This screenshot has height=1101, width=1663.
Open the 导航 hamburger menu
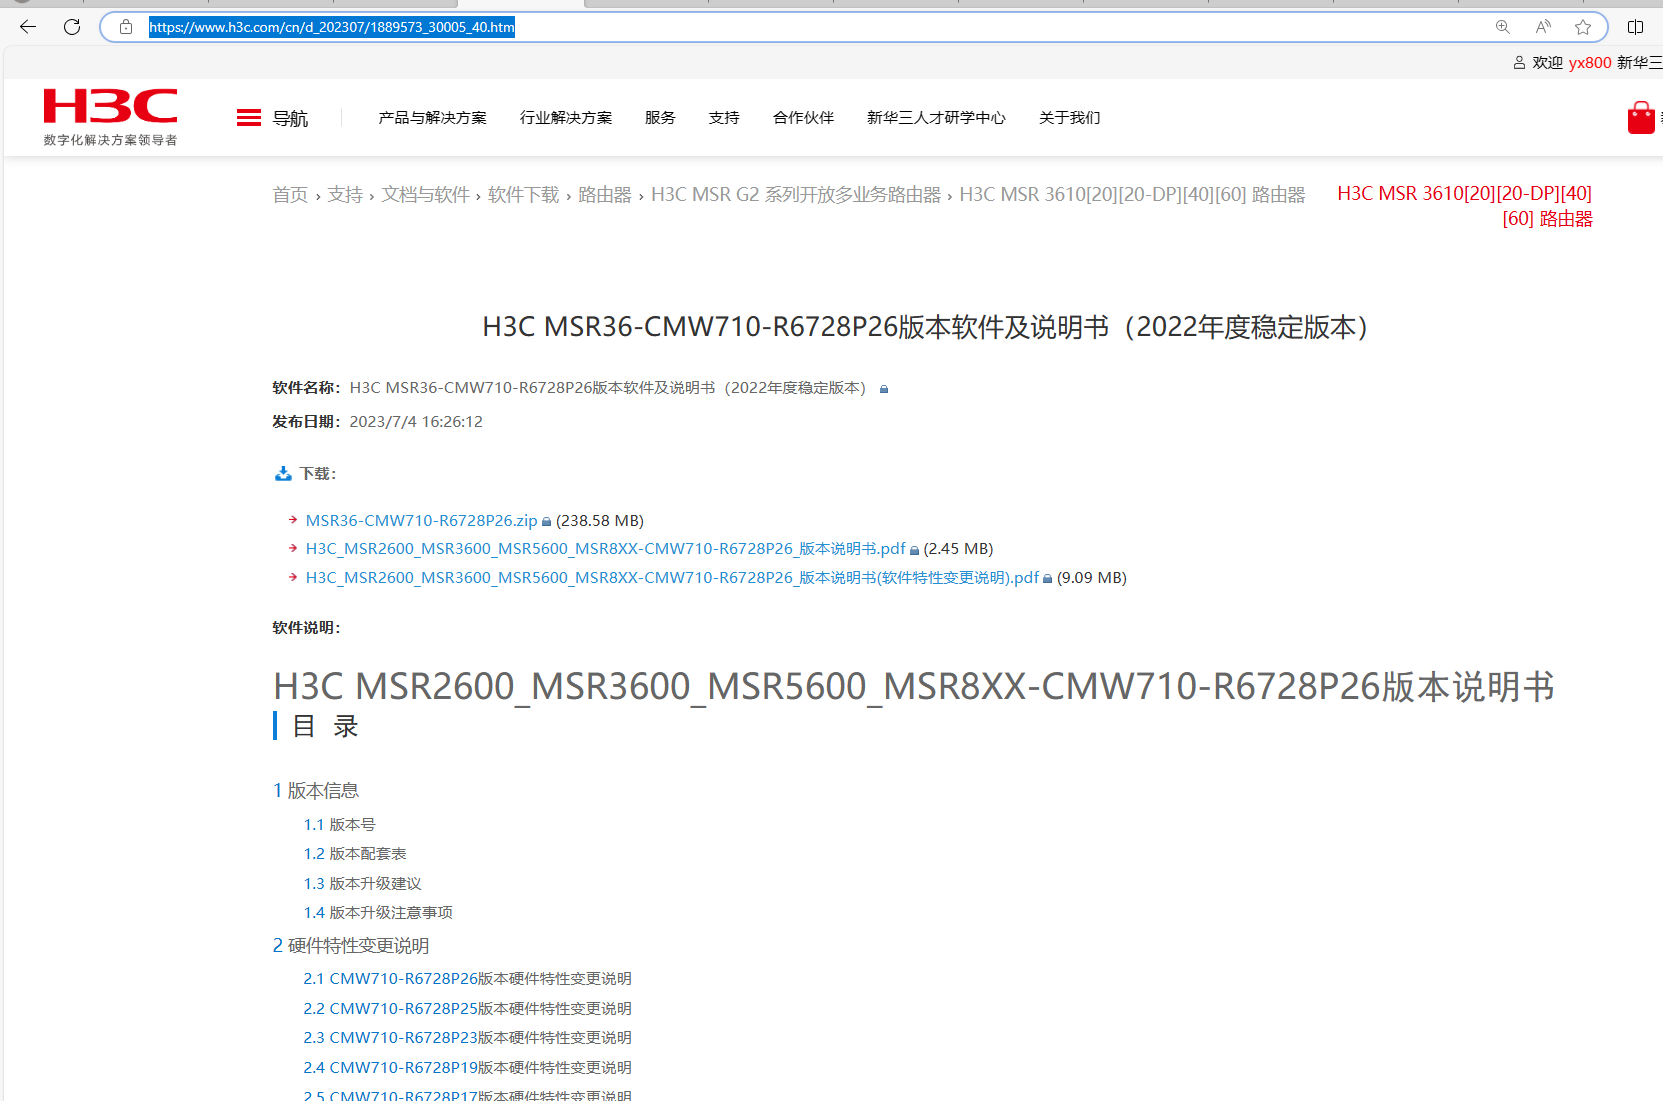tap(272, 118)
